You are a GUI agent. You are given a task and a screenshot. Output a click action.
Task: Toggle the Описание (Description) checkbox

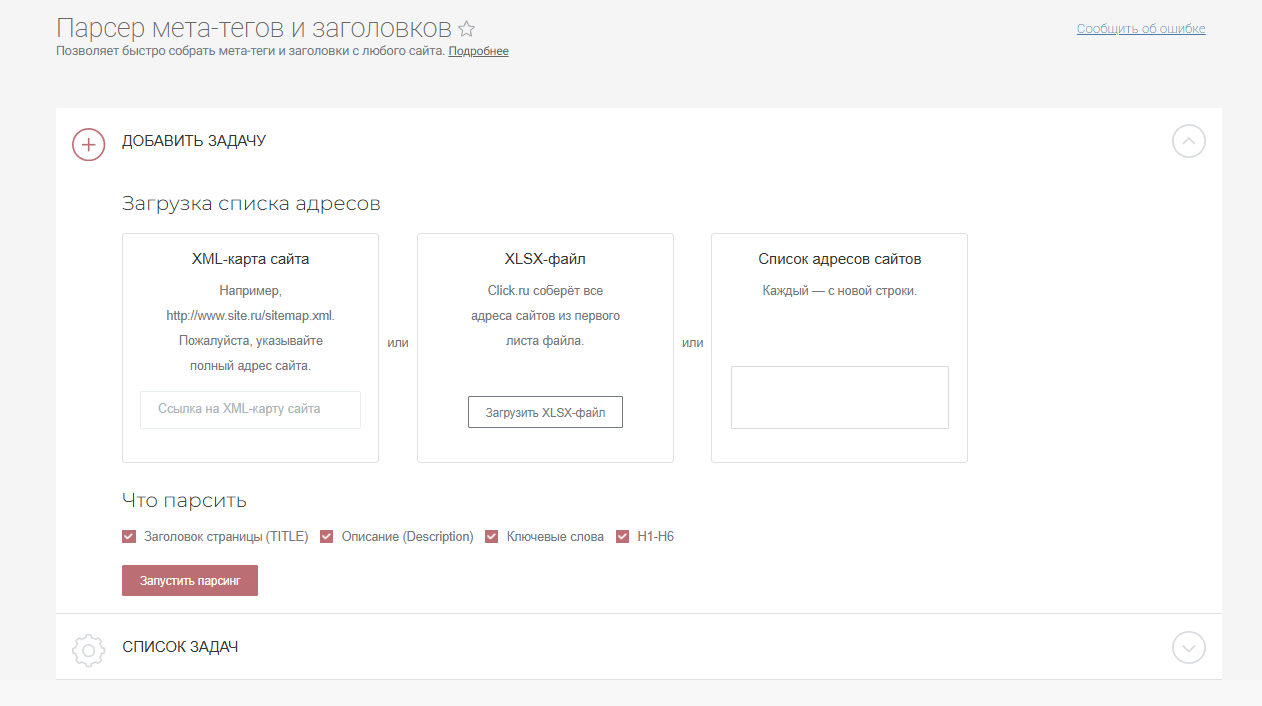coord(327,537)
